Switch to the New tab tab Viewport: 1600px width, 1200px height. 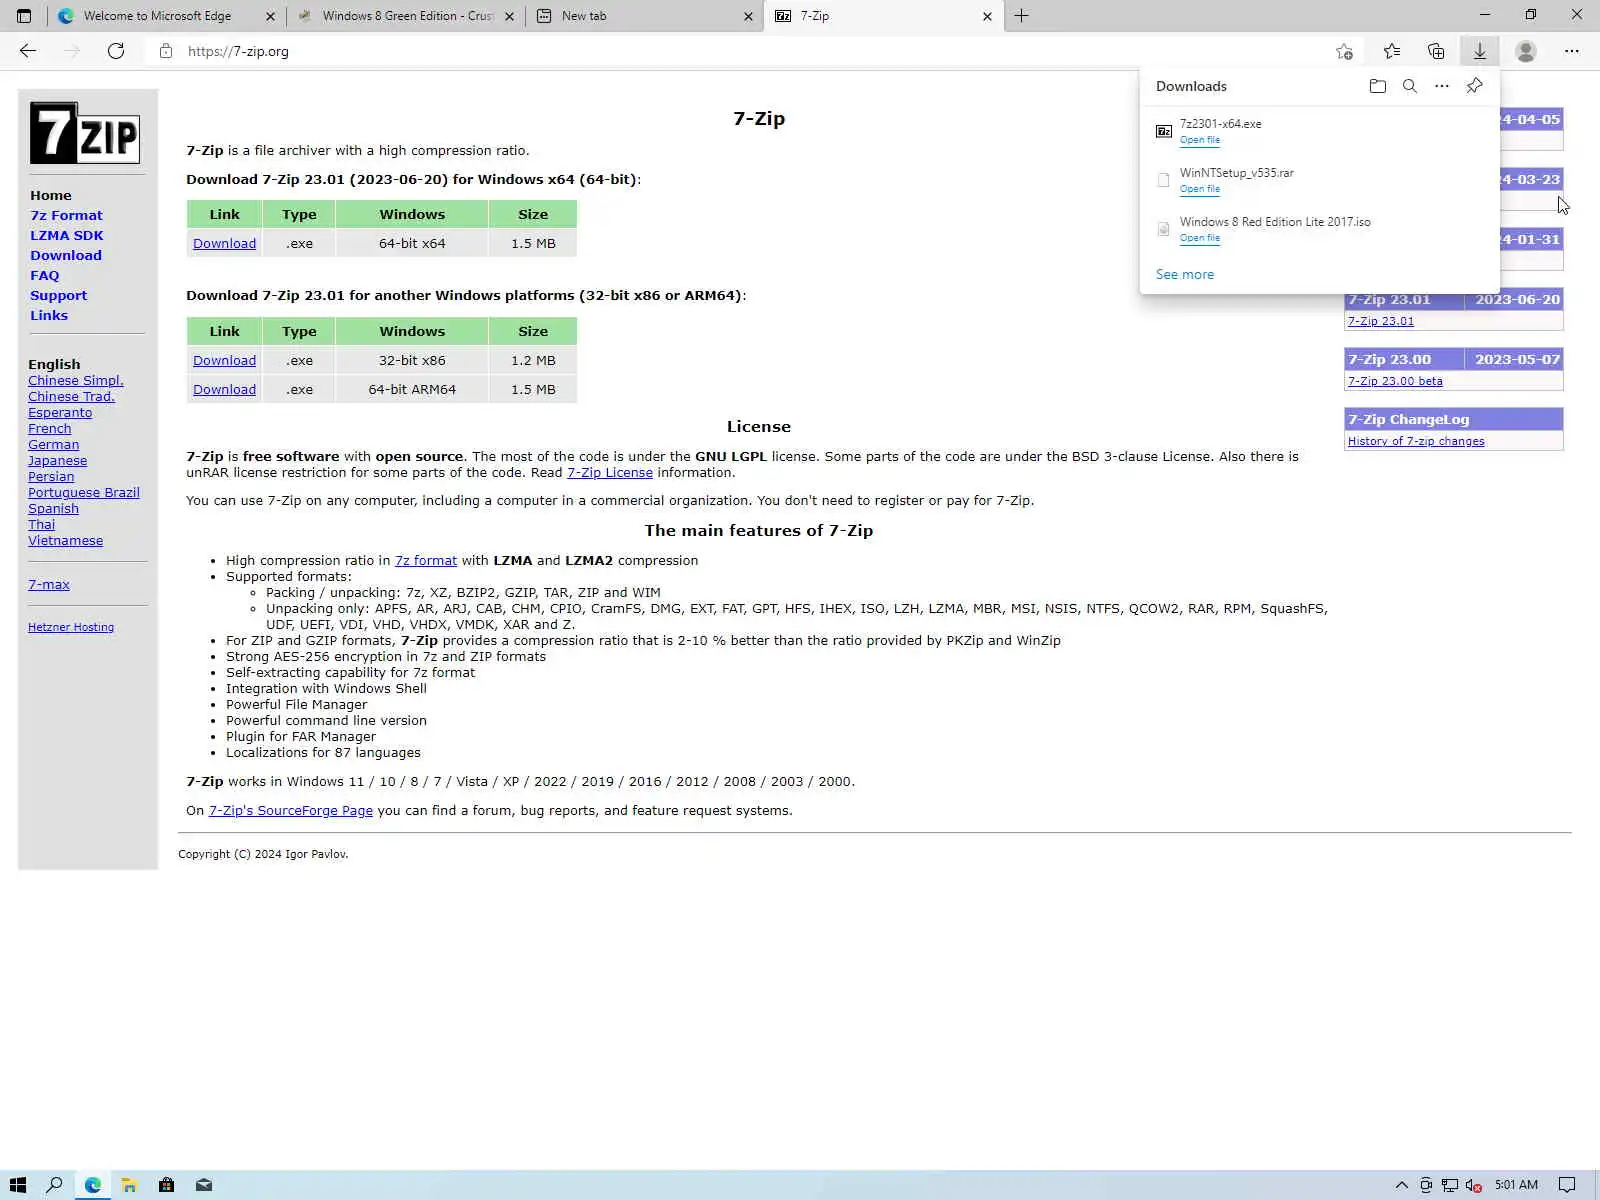[x=645, y=16]
